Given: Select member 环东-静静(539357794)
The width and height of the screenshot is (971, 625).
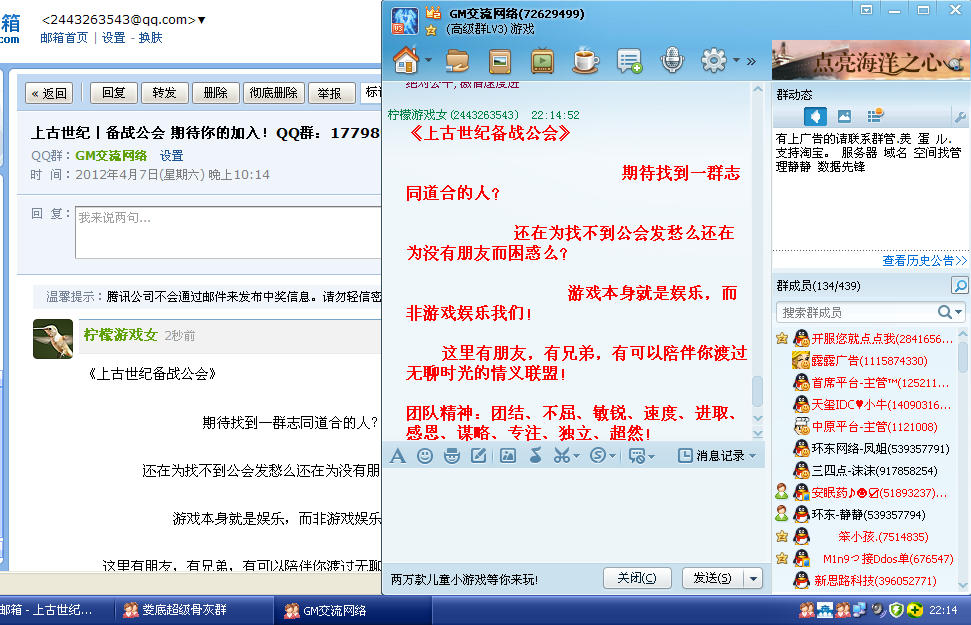Looking at the screenshot, I should pyautogui.click(x=859, y=515).
